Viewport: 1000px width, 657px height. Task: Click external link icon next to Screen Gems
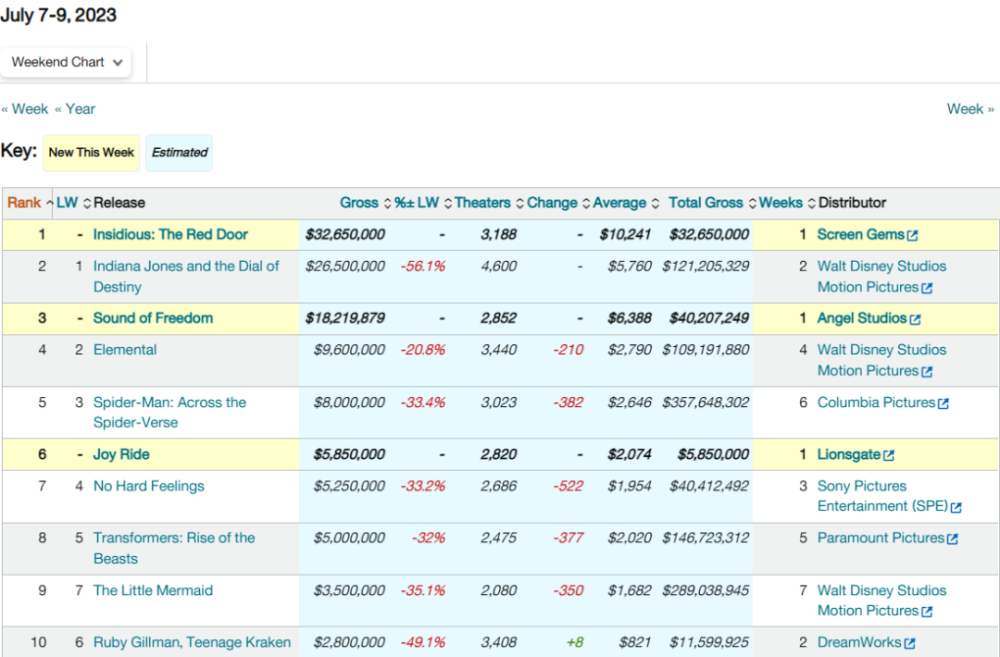coord(912,236)
